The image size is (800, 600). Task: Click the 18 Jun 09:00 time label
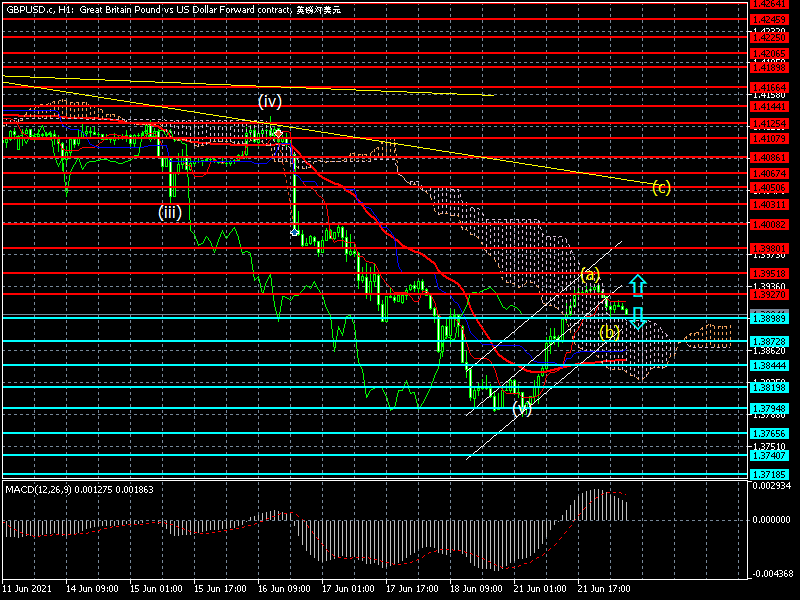click(x=476, y=588)
